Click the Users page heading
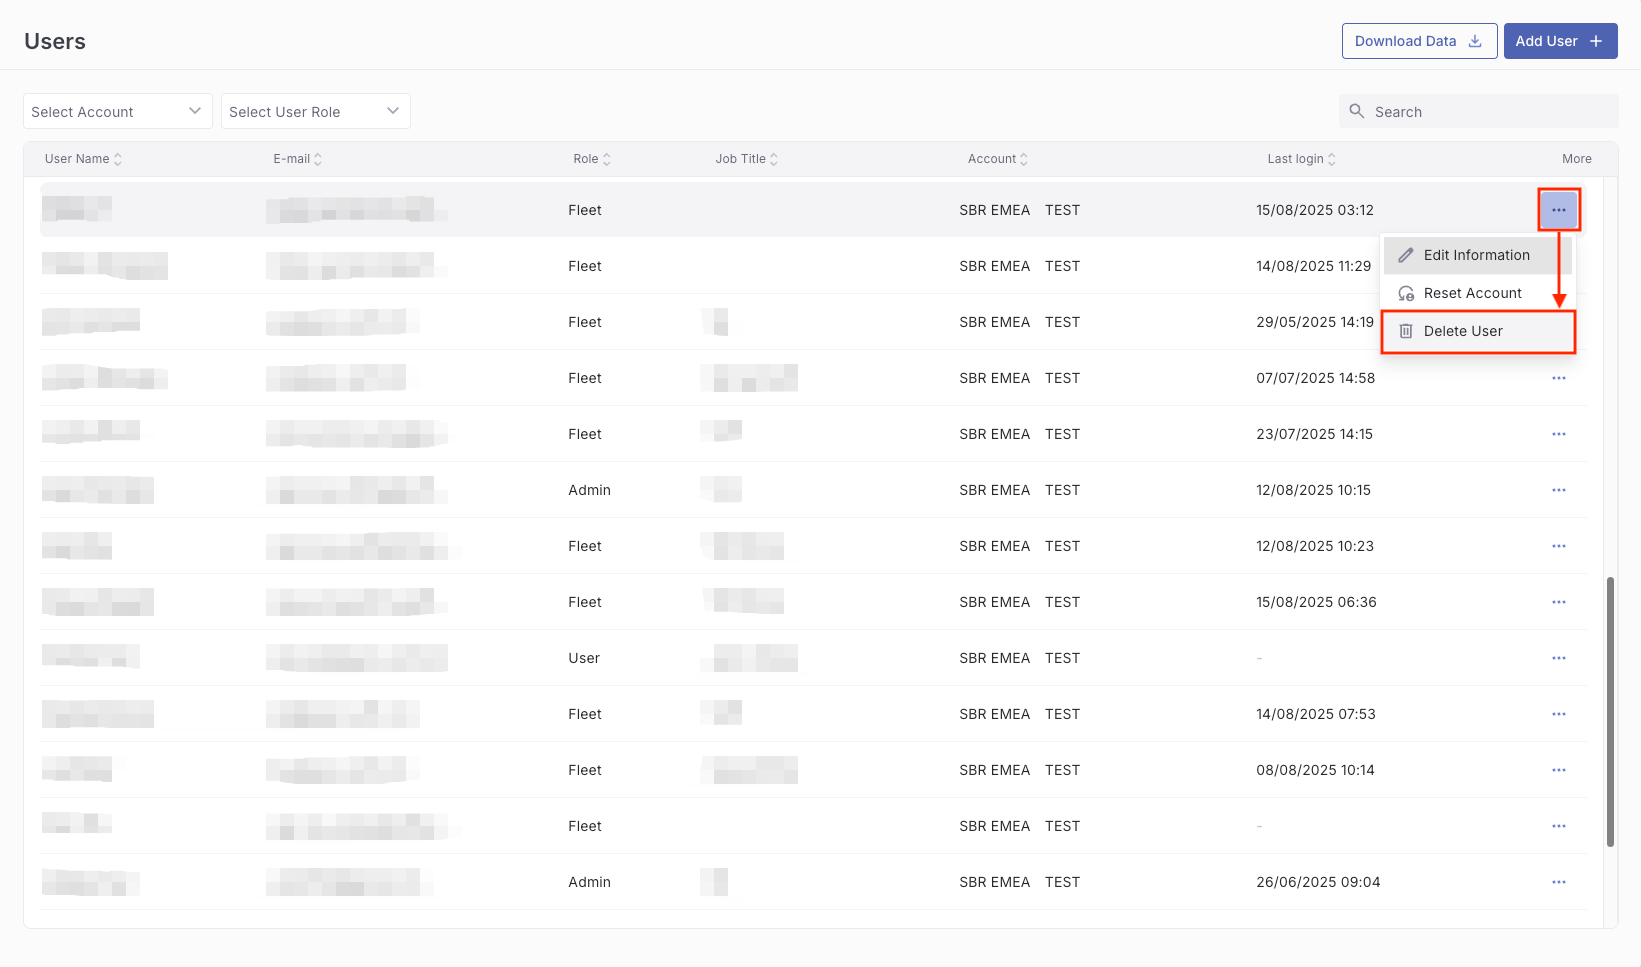1641x967 pixels. click(55, 41)
